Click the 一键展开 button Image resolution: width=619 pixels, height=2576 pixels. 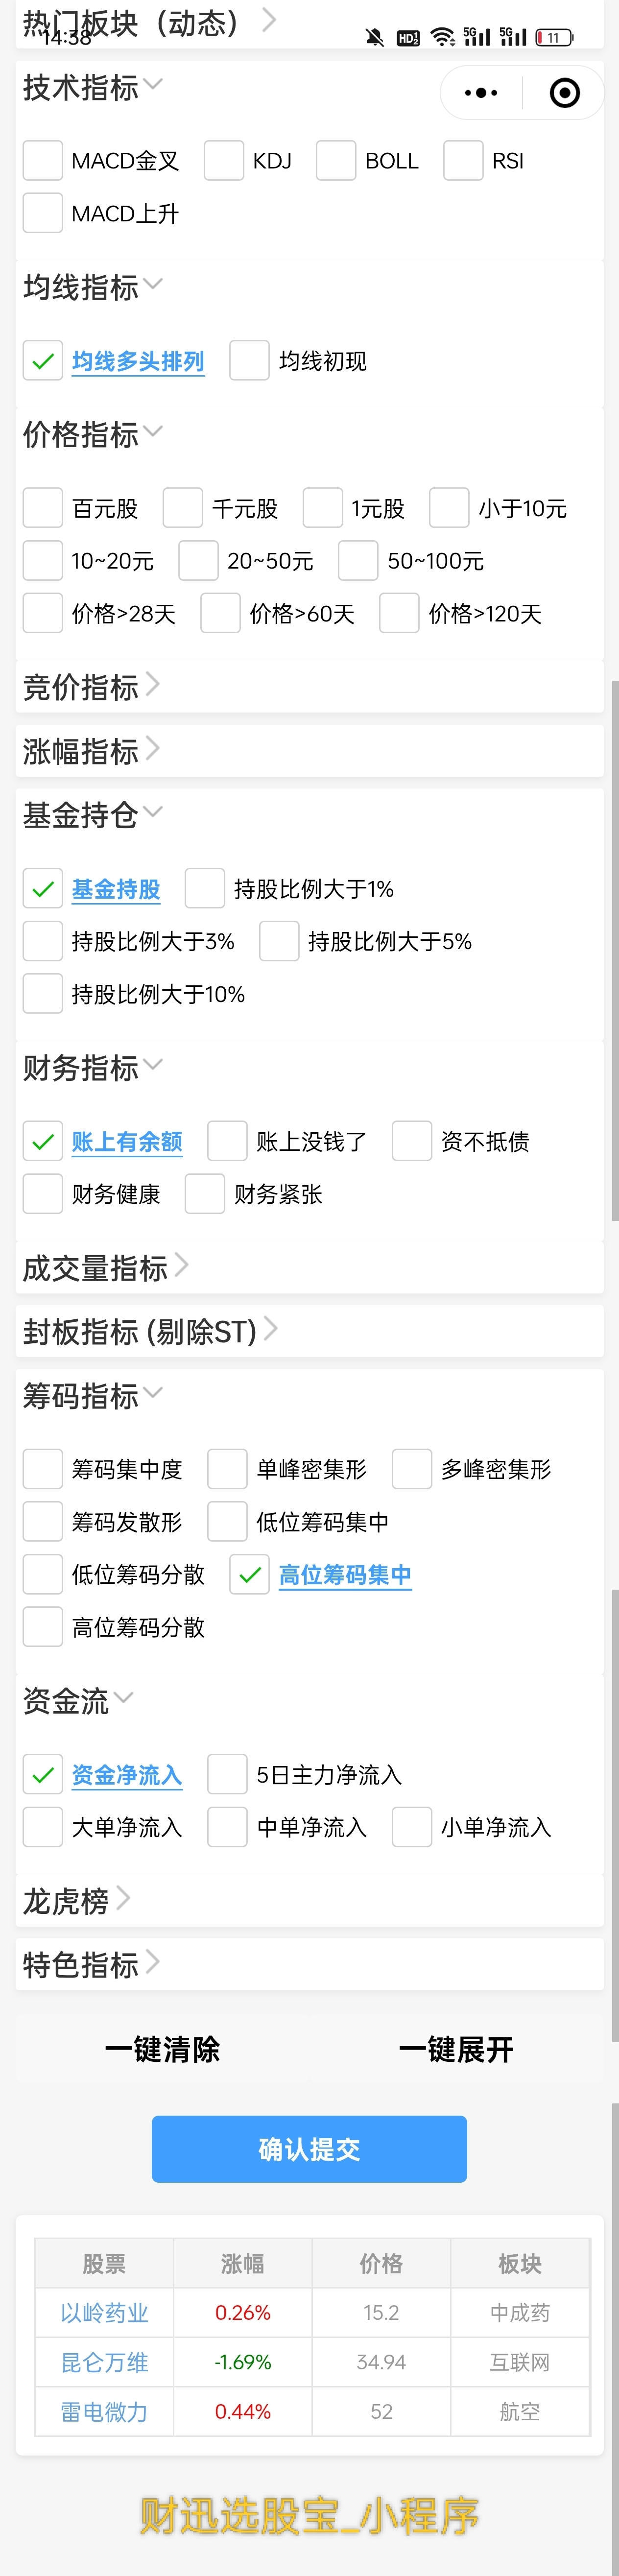[x=456, y=2049]
